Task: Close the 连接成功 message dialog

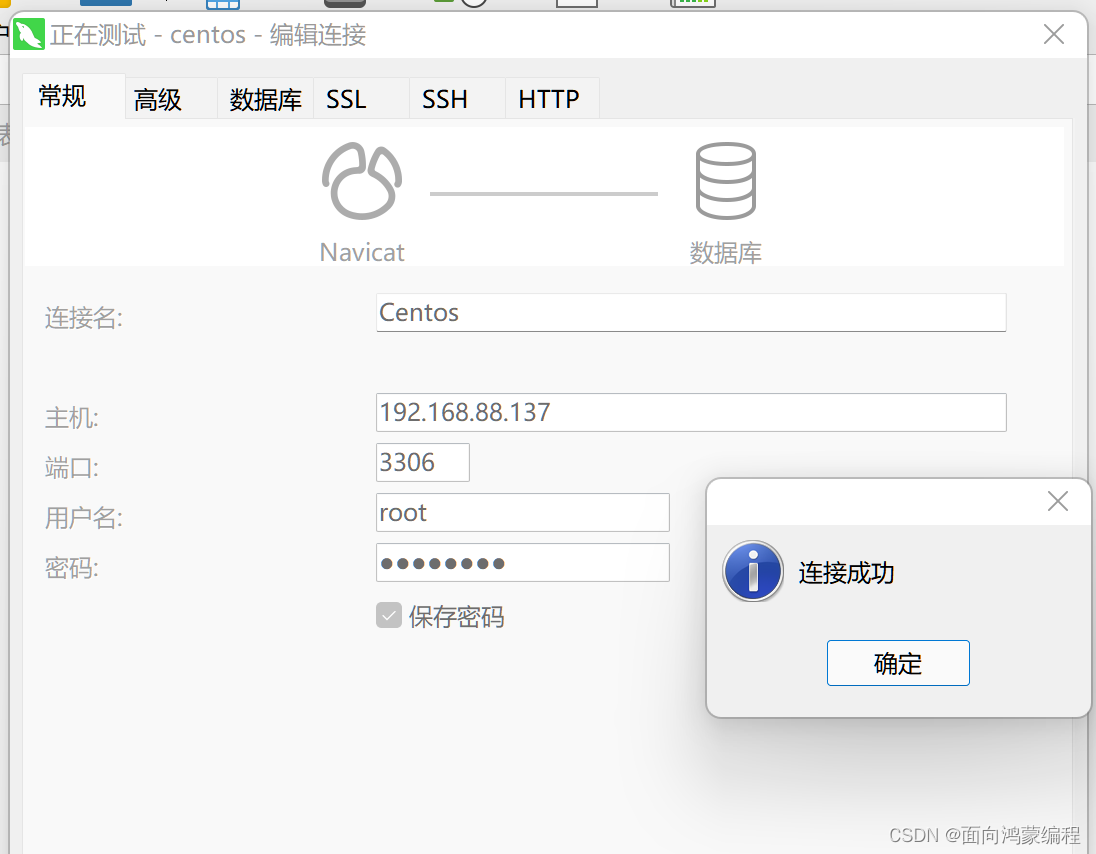Action: [x=1058, y=501]
